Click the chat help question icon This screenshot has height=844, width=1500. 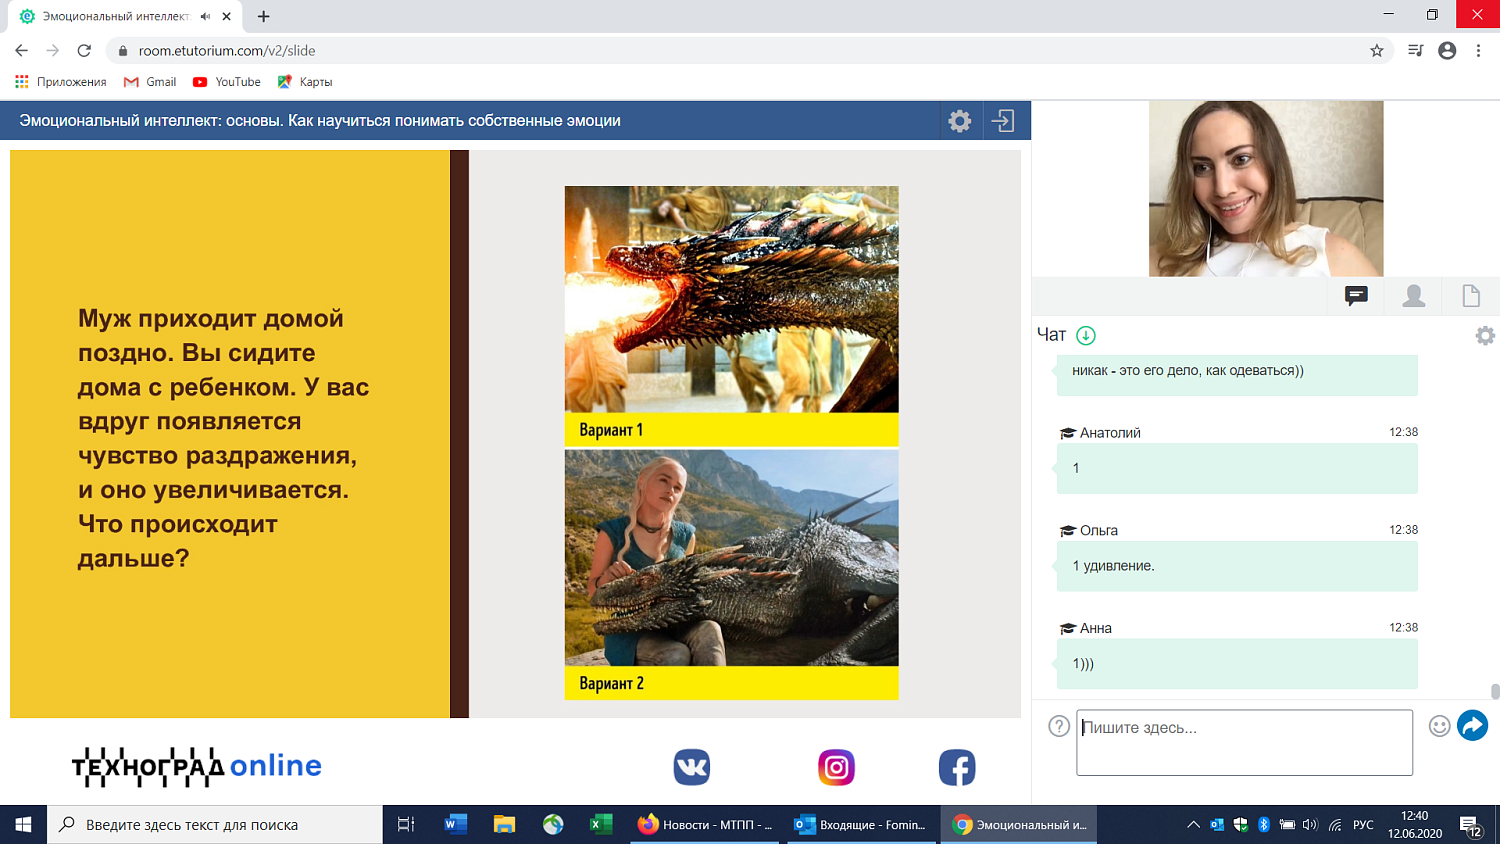click(x=1059, y=726)
